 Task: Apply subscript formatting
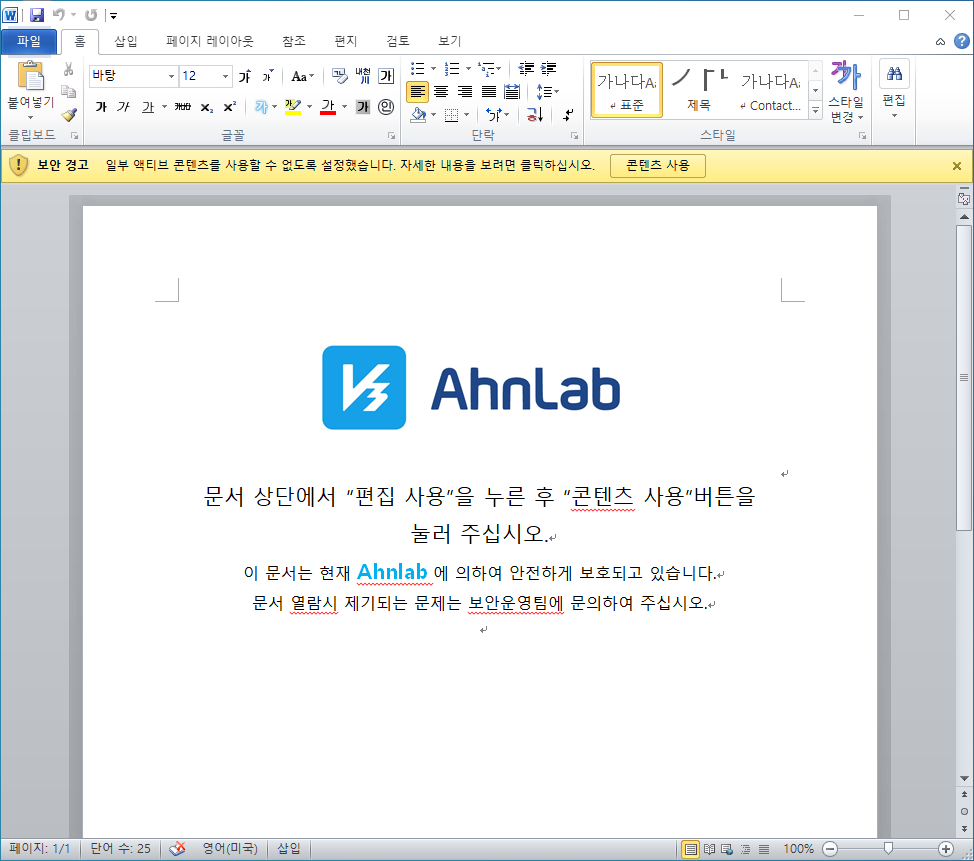(206, 107)
